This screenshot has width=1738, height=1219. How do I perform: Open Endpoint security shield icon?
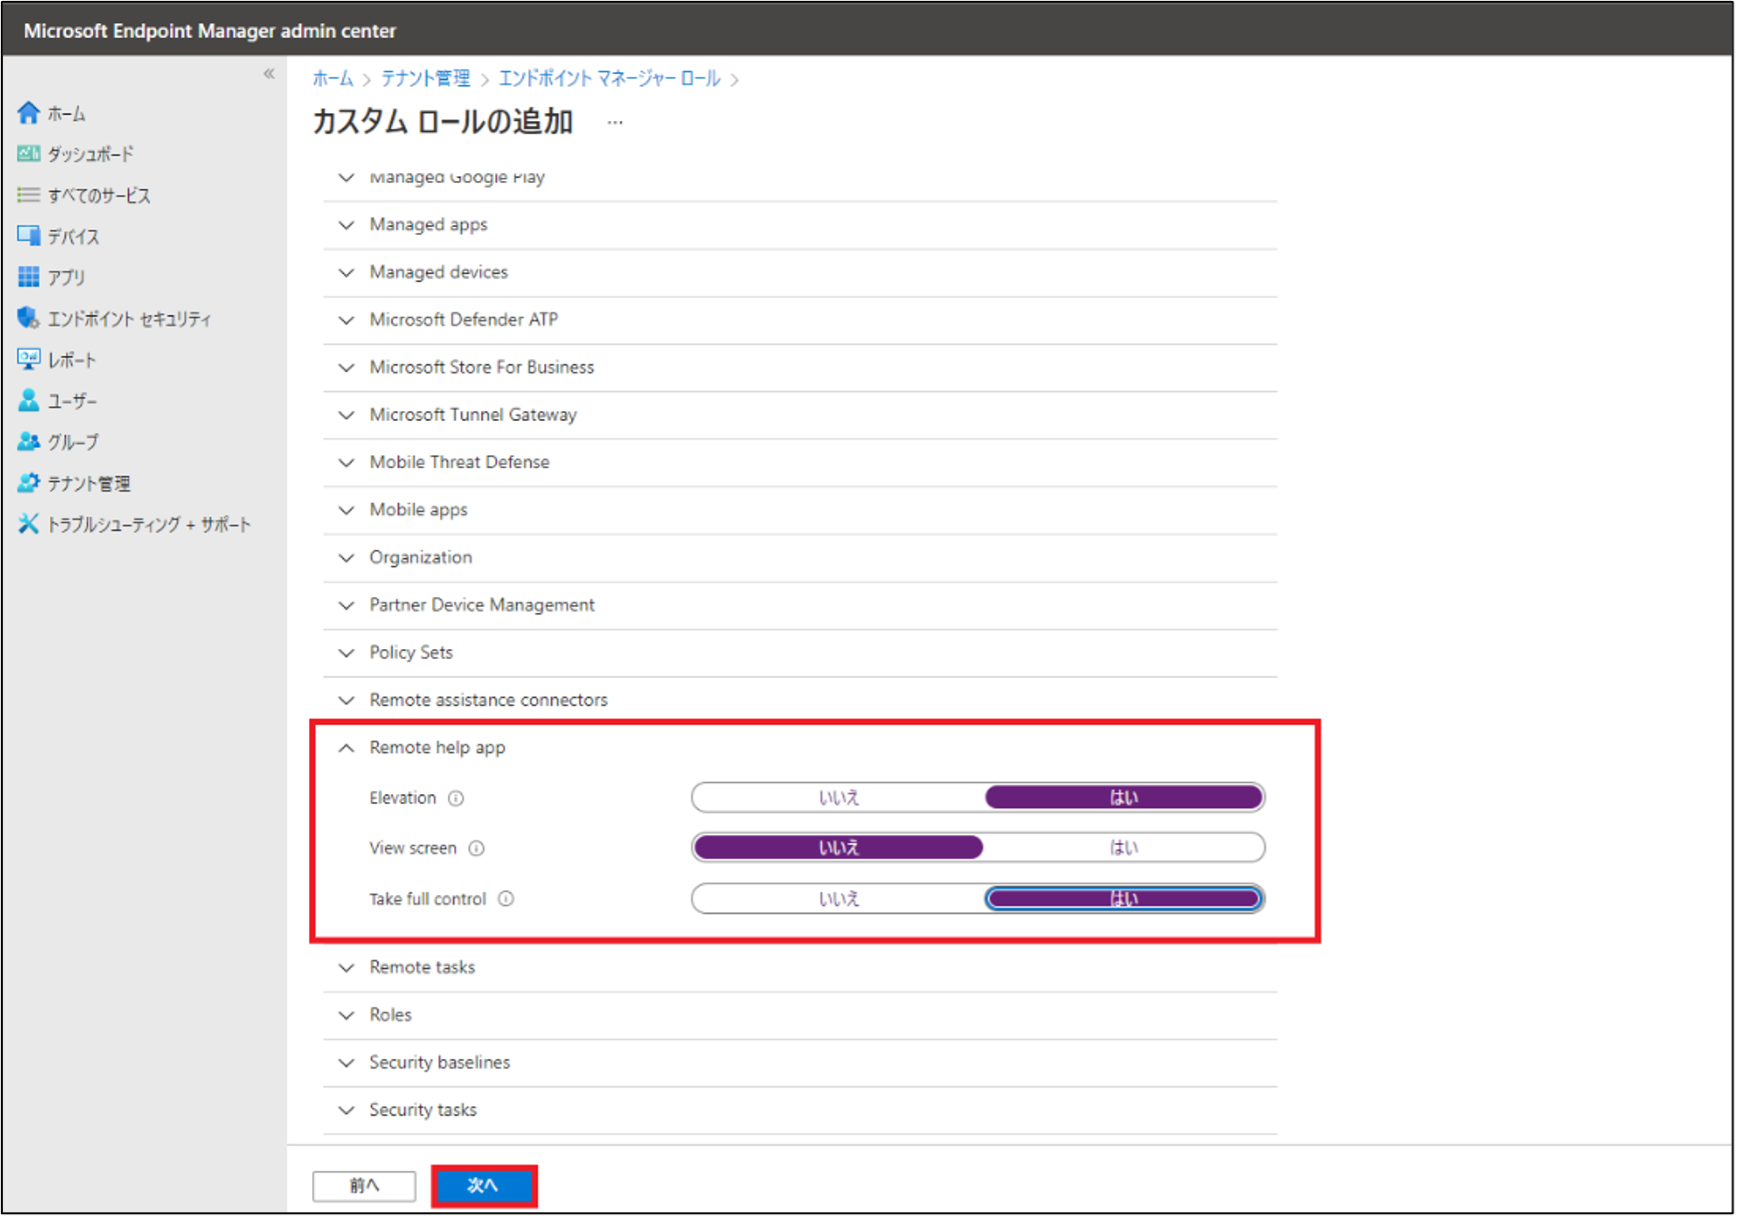tap(28, 318)
